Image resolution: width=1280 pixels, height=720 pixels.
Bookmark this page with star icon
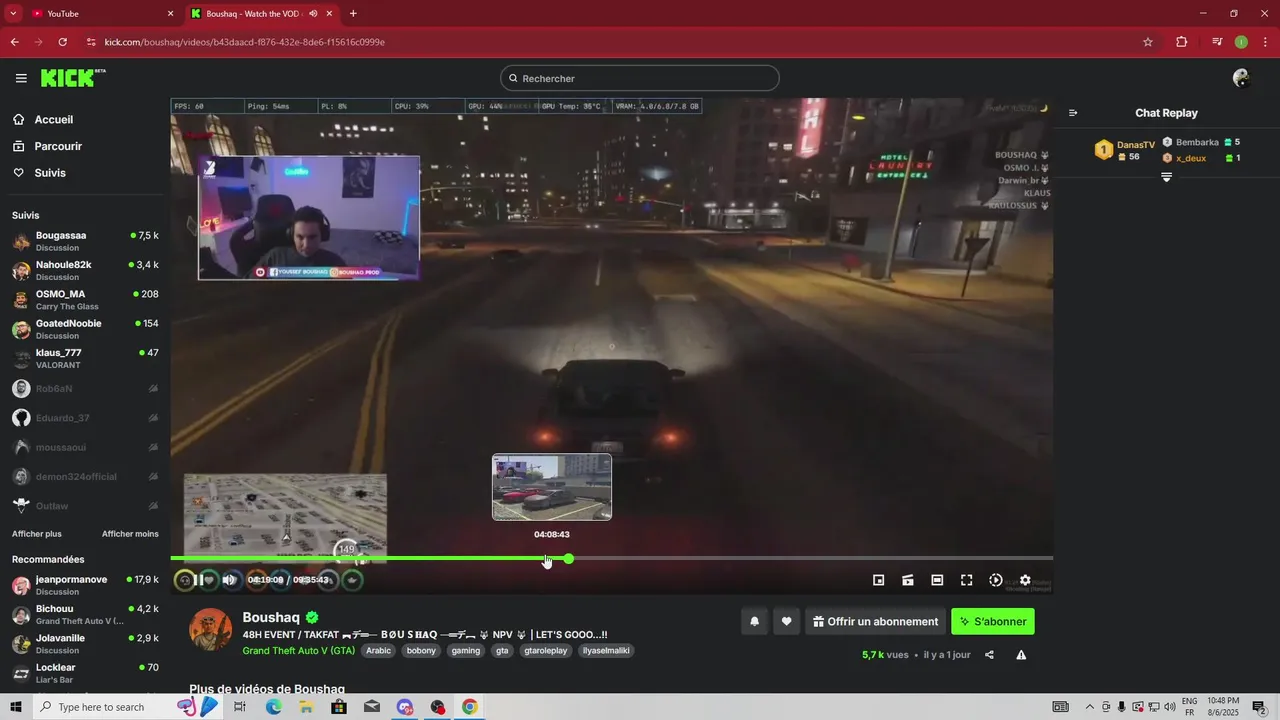coord(1148,42)
